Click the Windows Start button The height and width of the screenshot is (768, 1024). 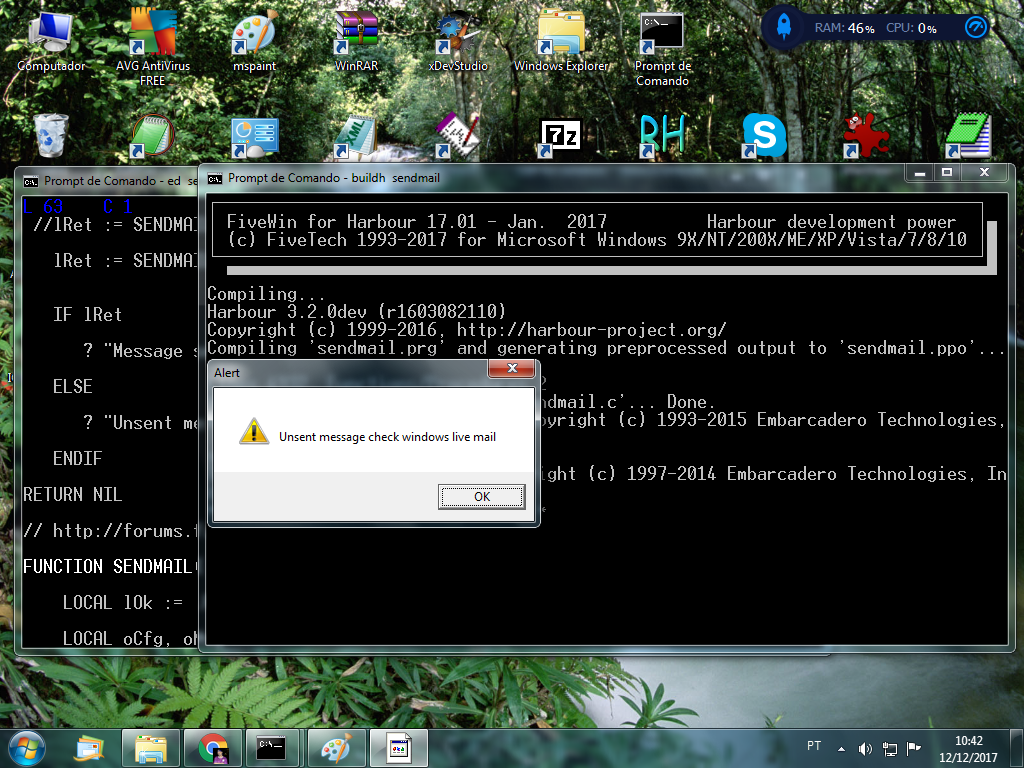coord(29,747)
